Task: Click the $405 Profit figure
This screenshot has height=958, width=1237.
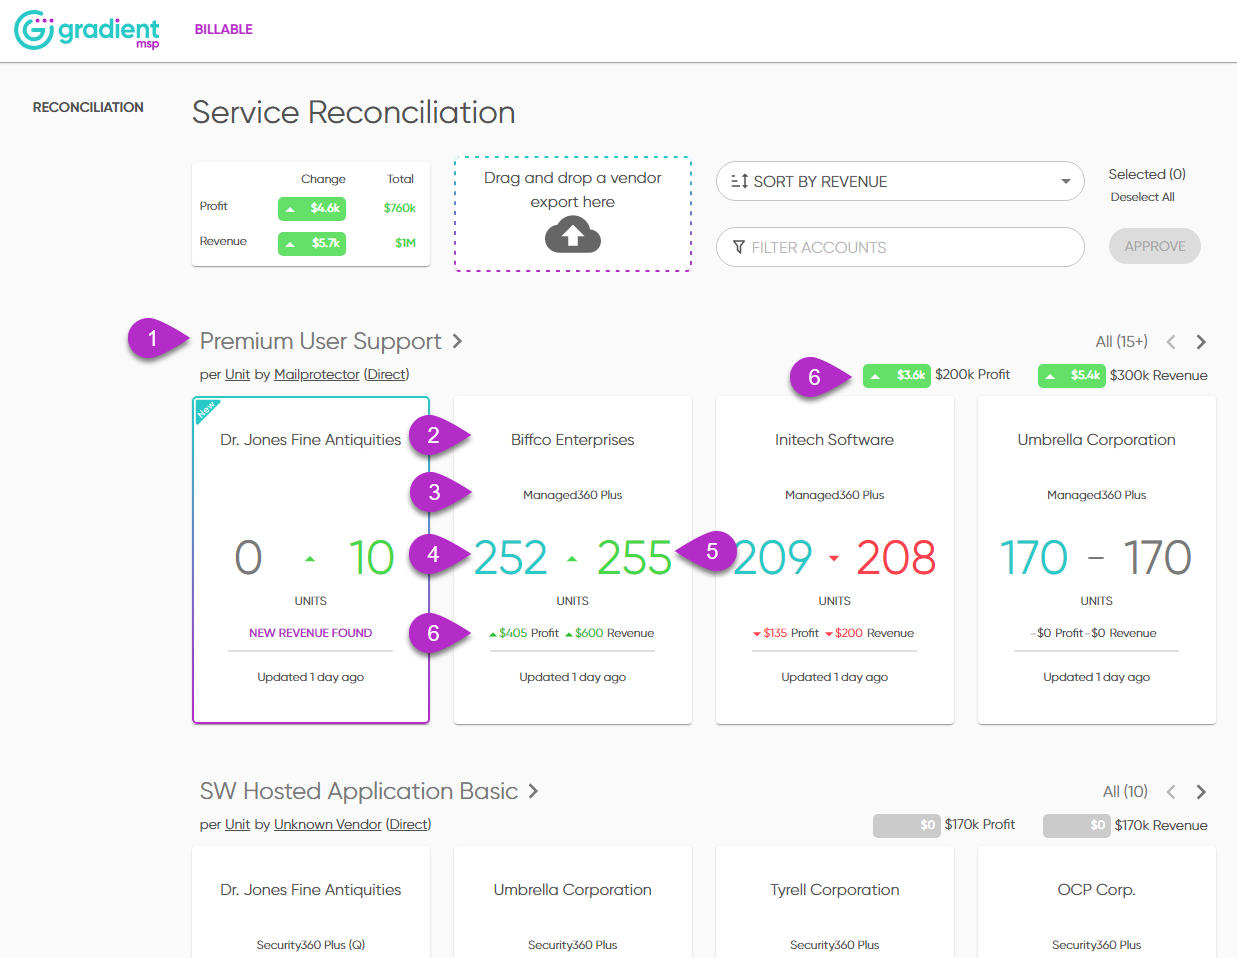Action: point(523,633)
